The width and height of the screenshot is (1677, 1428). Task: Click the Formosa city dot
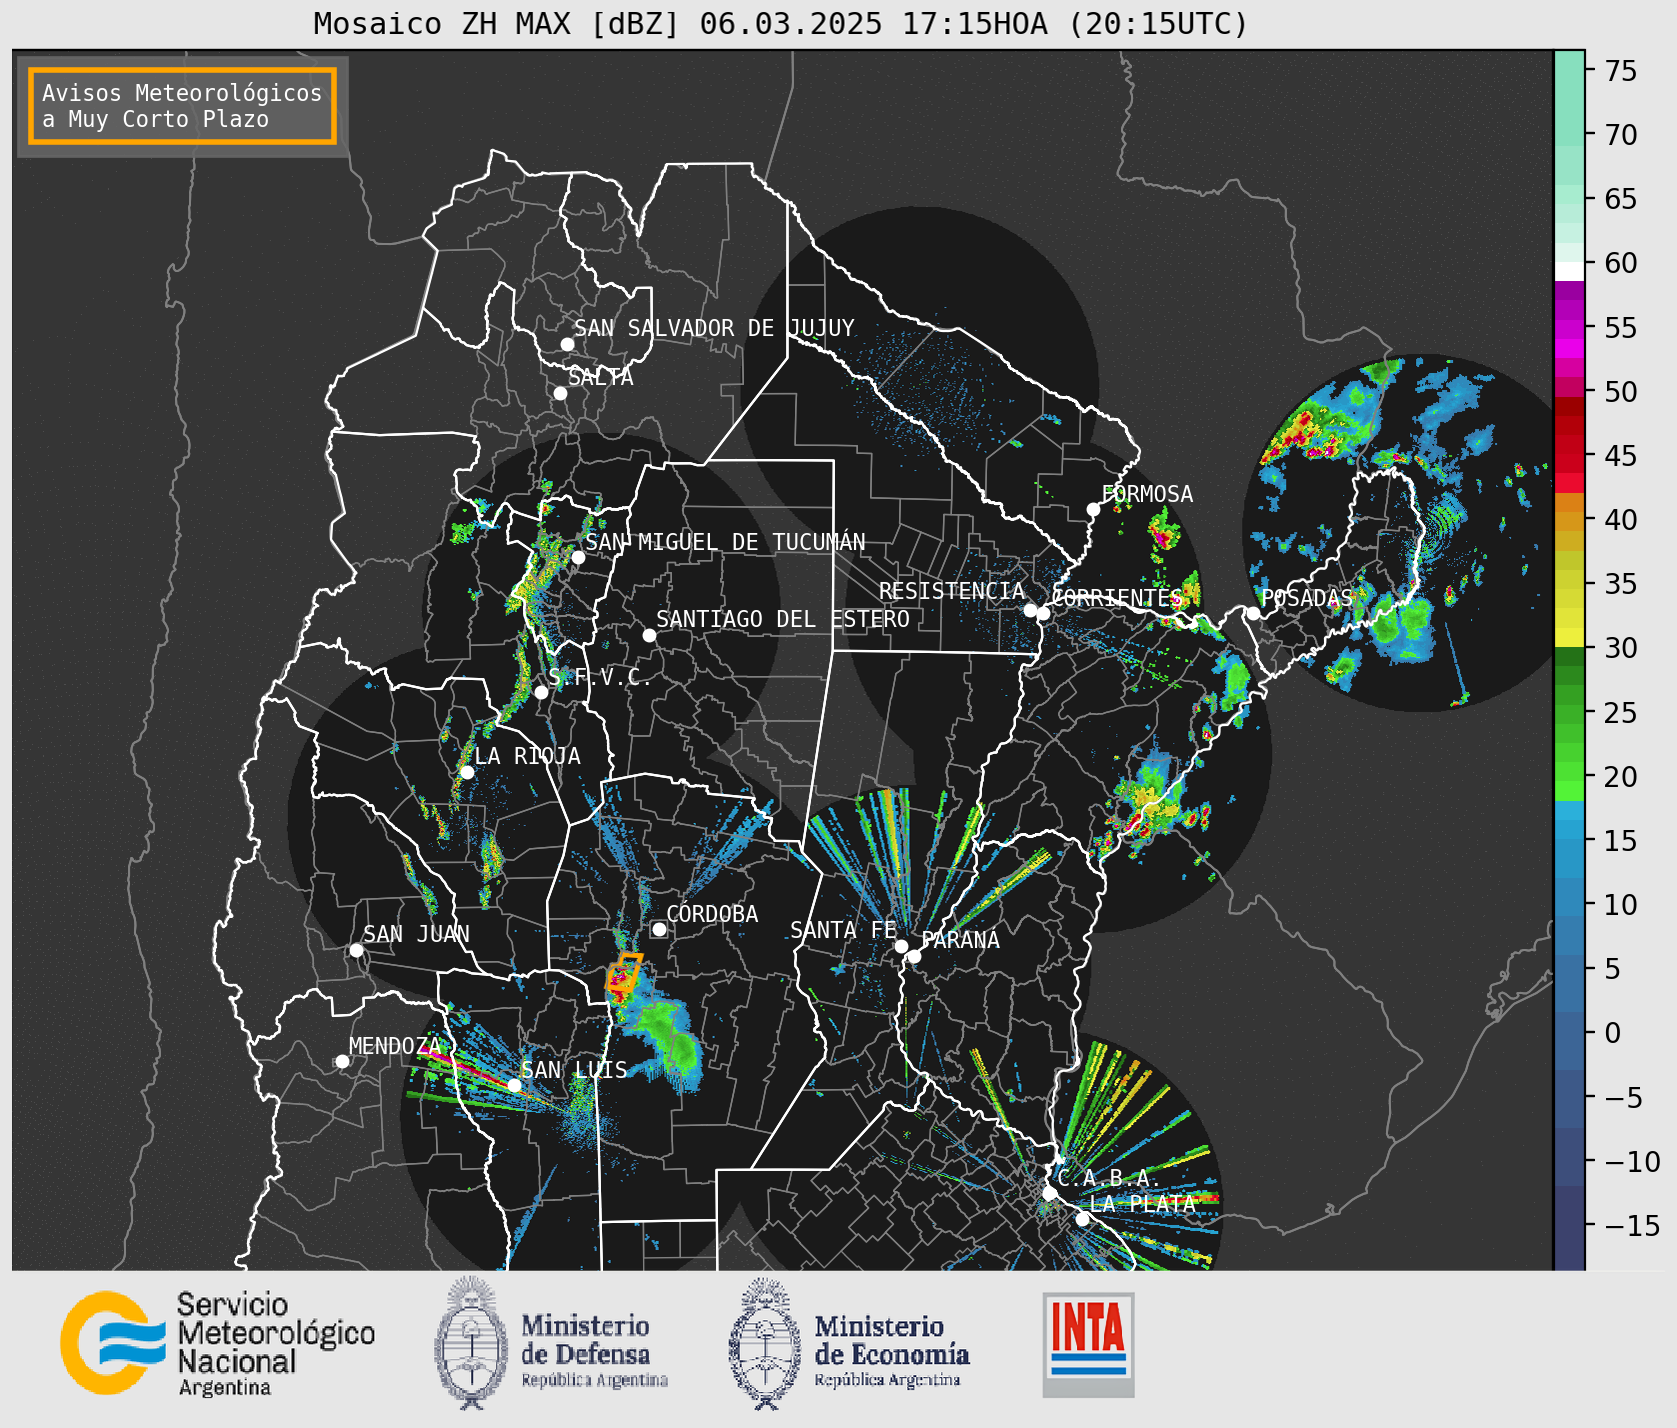pos(1093,509)
